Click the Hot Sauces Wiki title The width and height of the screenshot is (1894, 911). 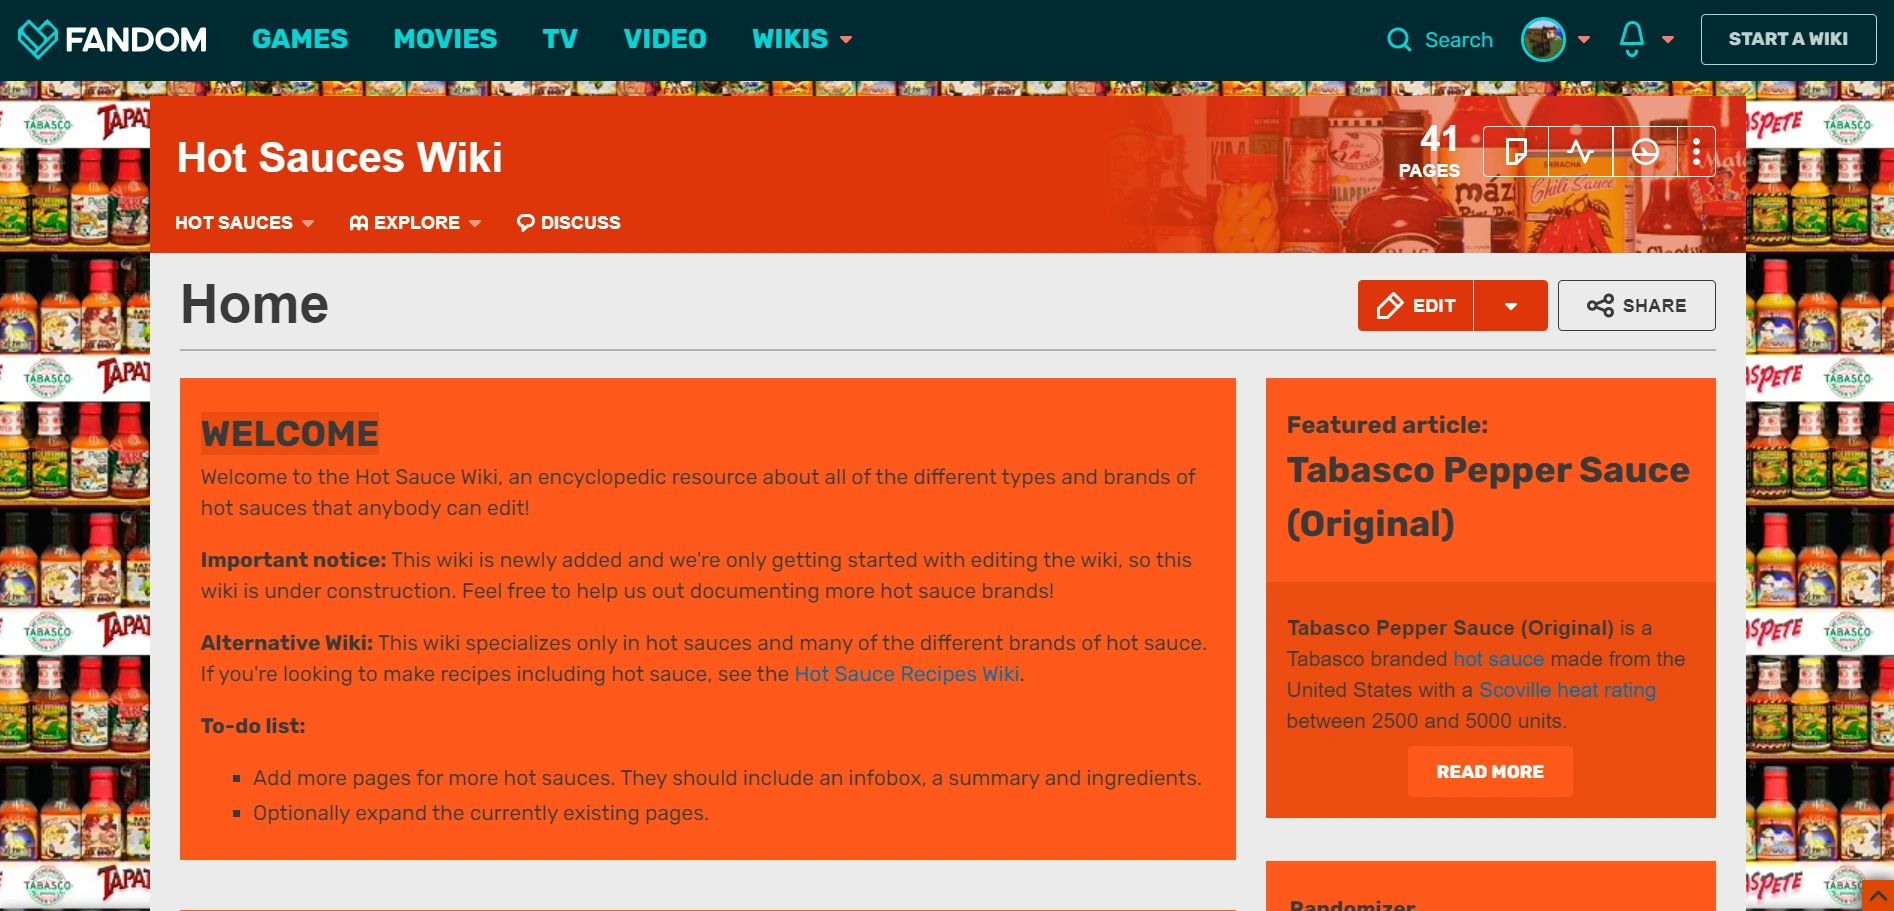(x=340, y=157)
